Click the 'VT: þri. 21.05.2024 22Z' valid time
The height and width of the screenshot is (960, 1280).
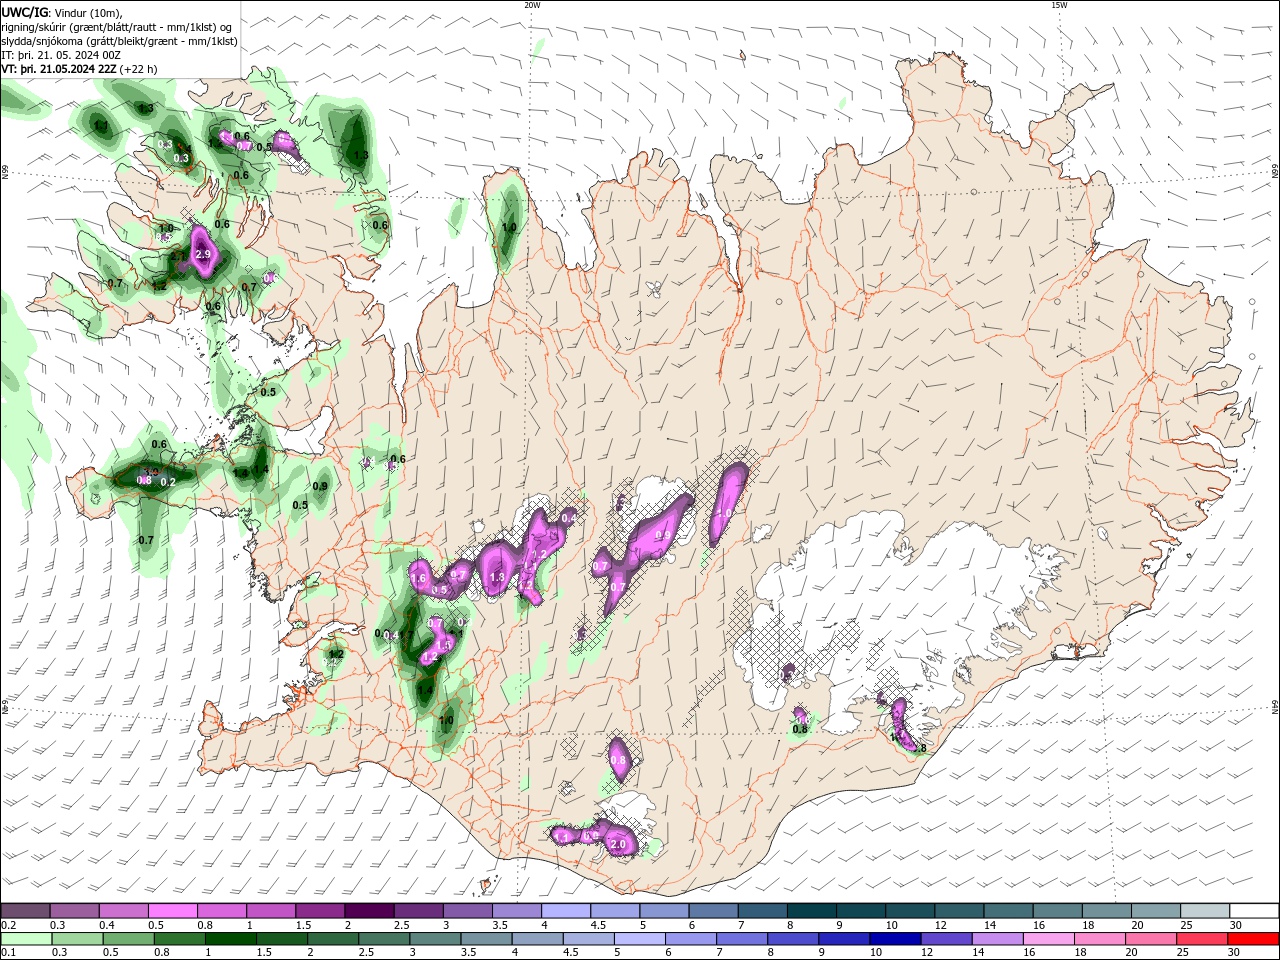tap(60, 69)
